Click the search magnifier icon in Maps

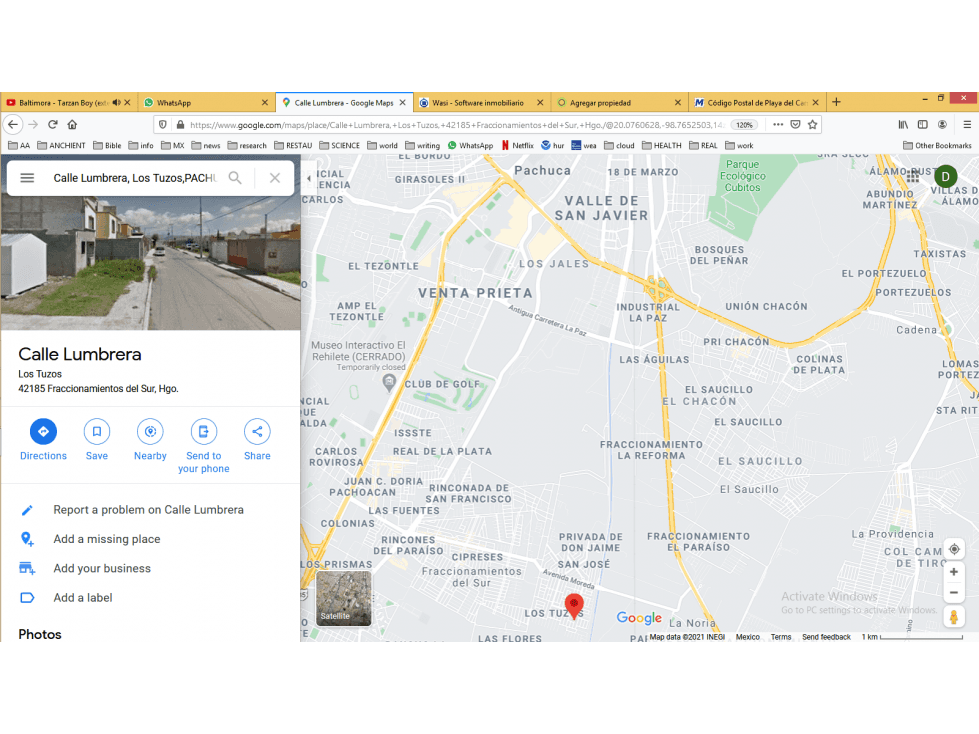coord(235,178)
